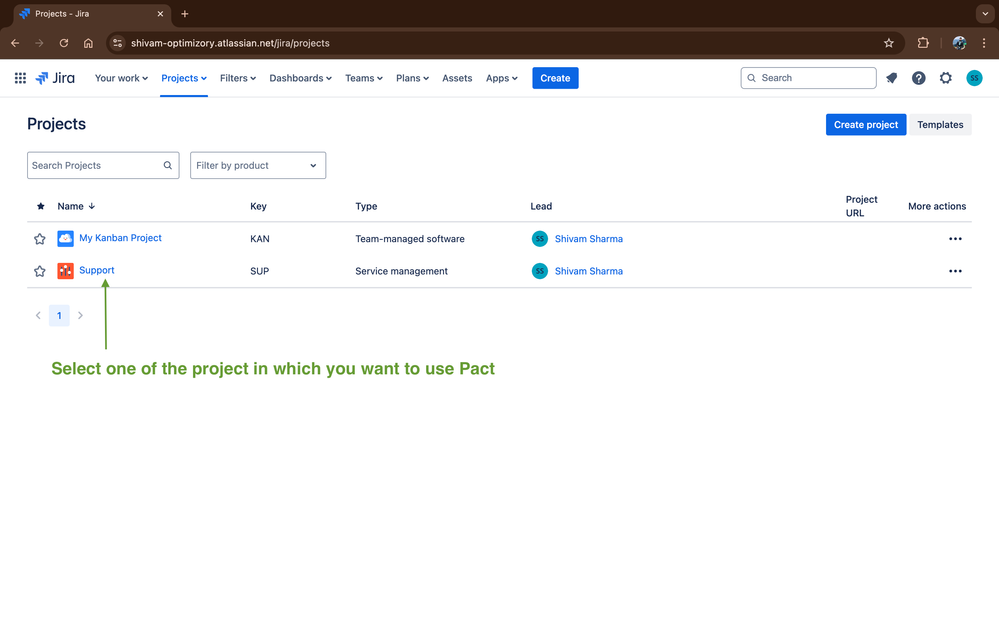Open the Jira app switcher grid icon

pos(20,78)
